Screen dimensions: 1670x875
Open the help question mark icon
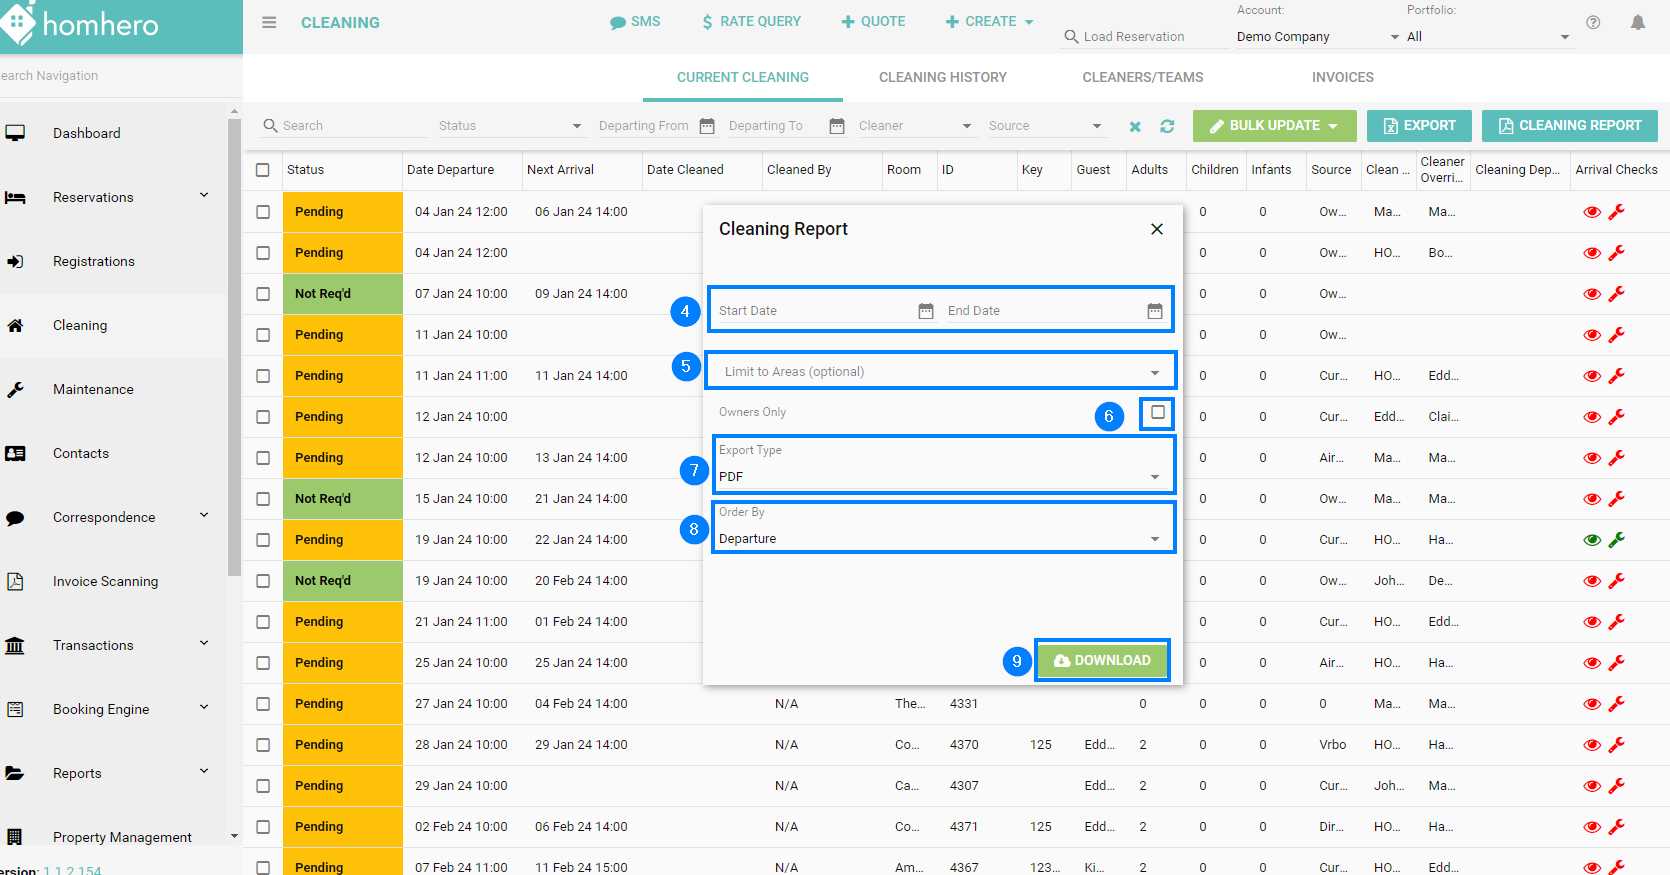point(1593,23)
